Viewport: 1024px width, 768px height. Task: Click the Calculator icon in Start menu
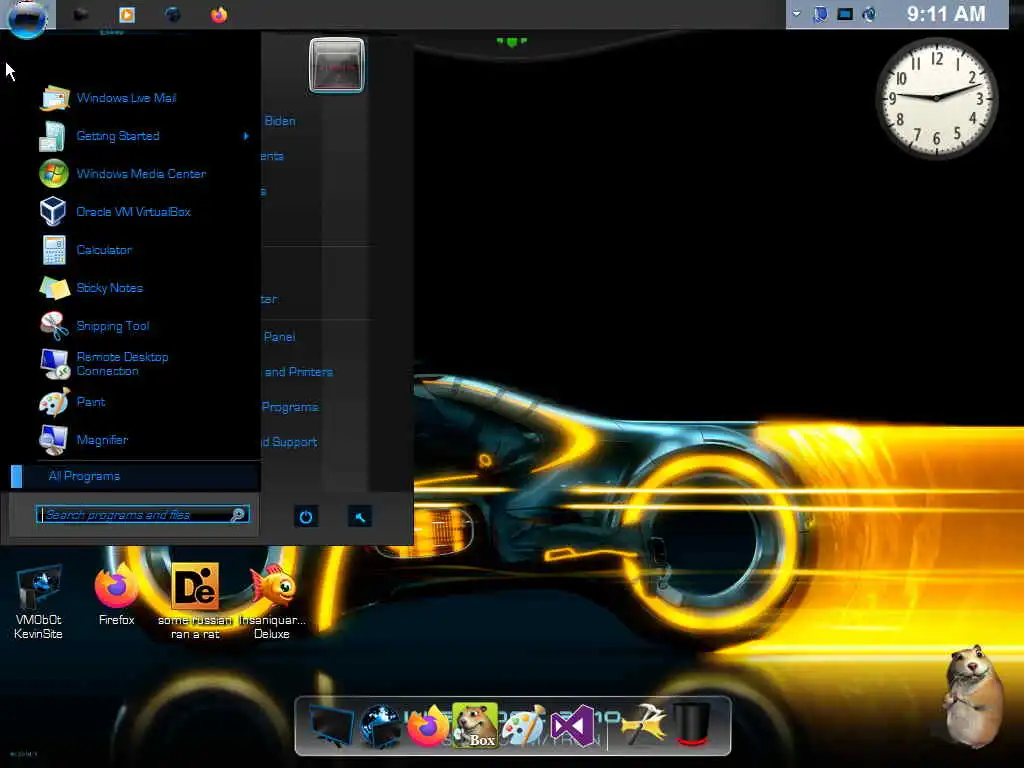point(54,249)
